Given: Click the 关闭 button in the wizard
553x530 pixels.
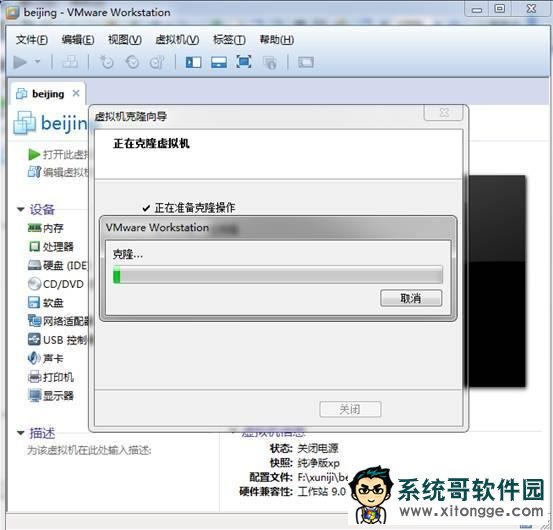Looking at the screenshot, I should pos(350,409).
